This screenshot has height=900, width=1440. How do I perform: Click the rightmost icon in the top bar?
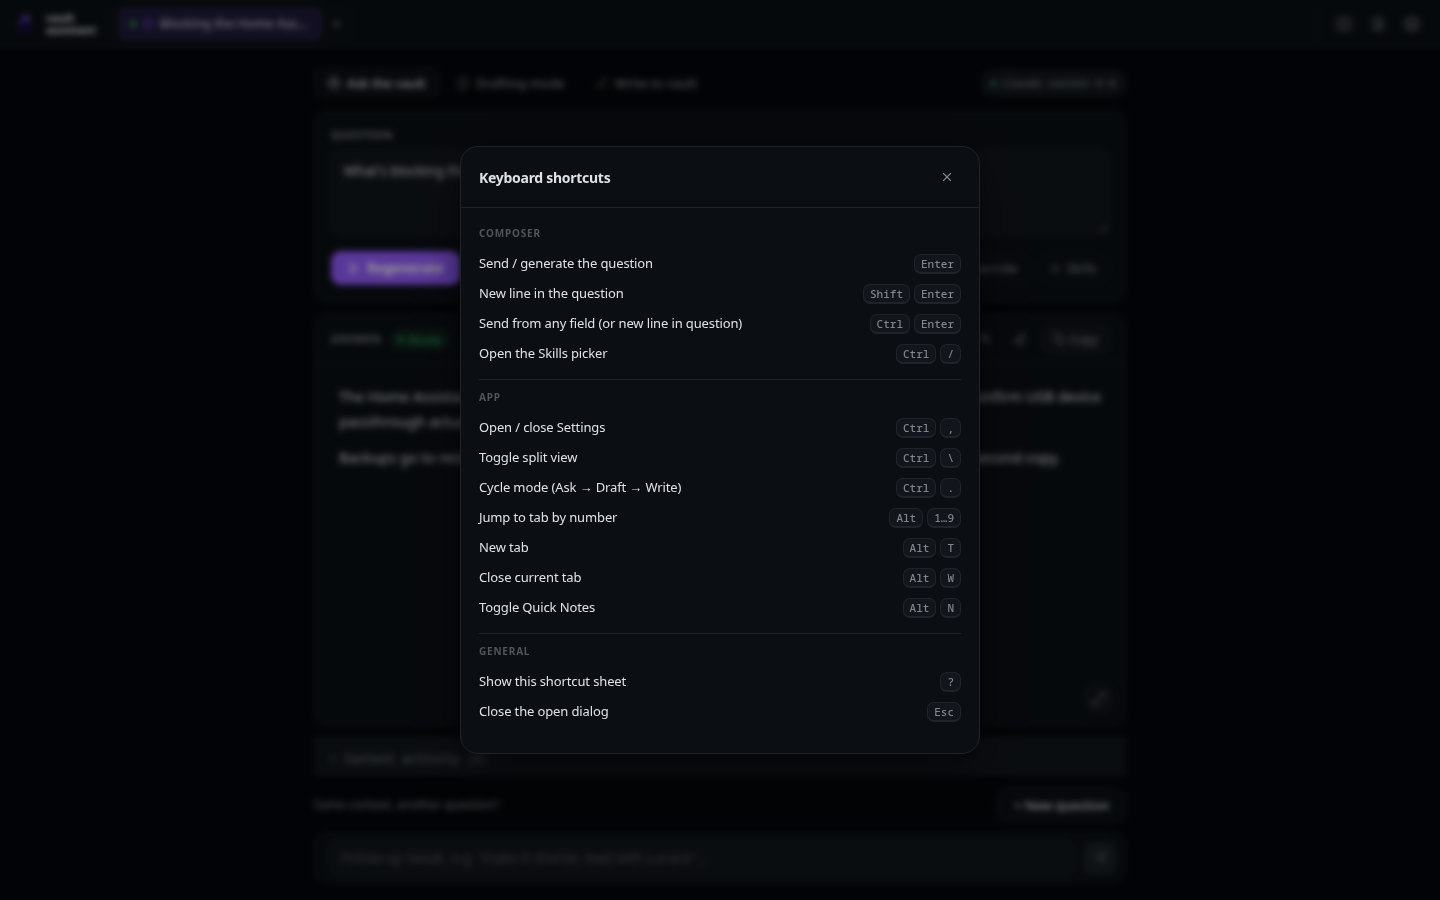(x=1412, y=24)
